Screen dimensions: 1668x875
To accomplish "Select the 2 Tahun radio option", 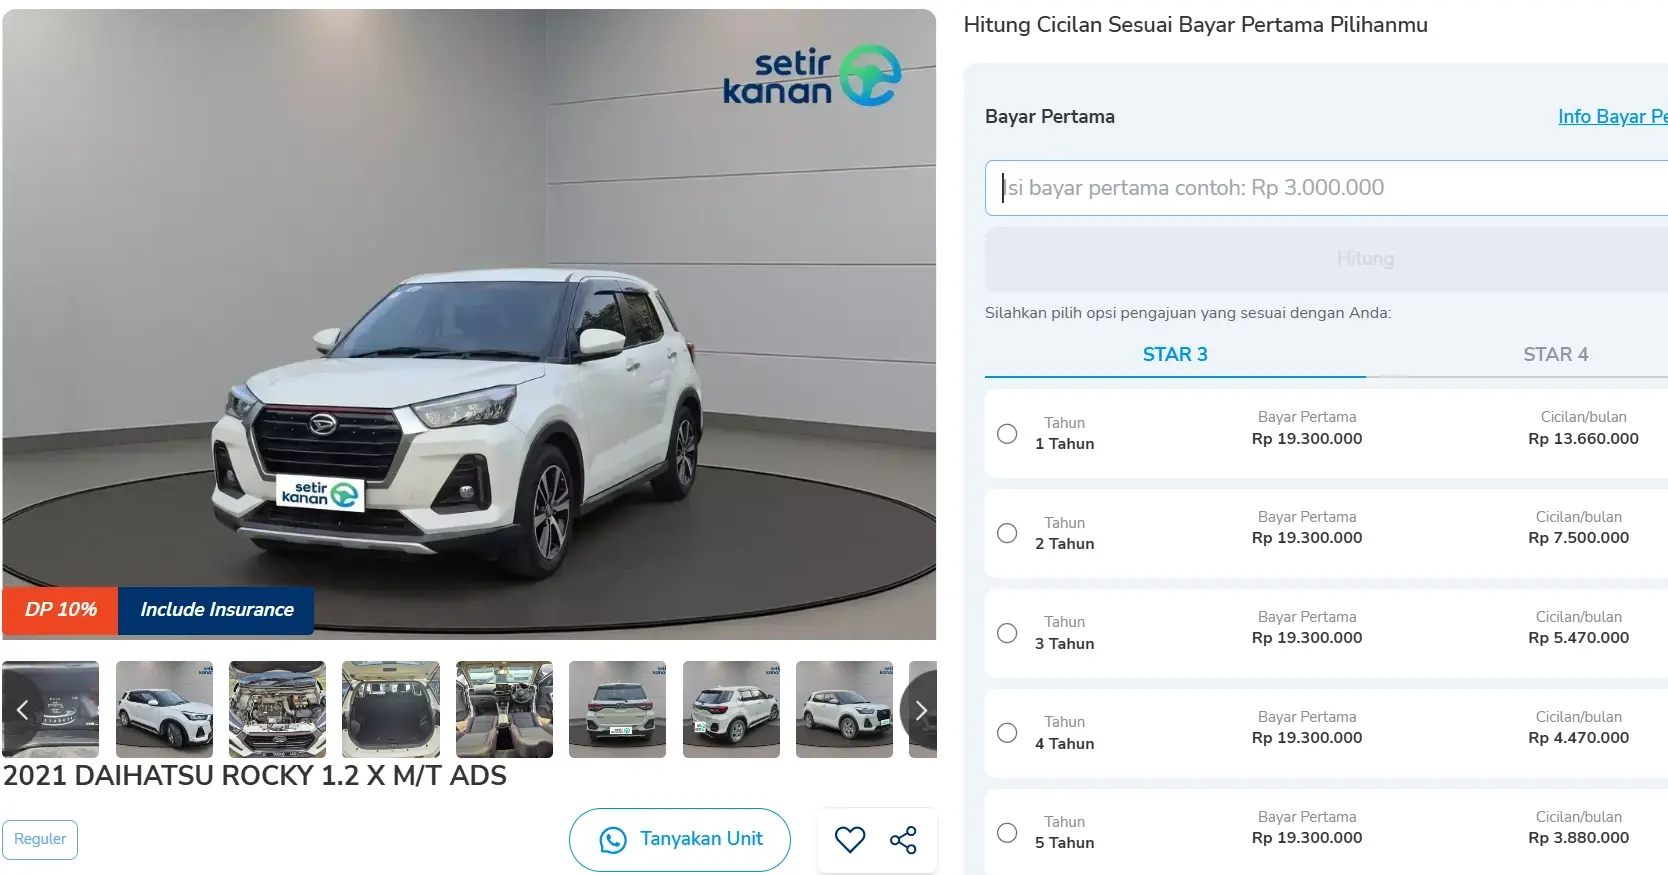I will [x=1007, y=533].
